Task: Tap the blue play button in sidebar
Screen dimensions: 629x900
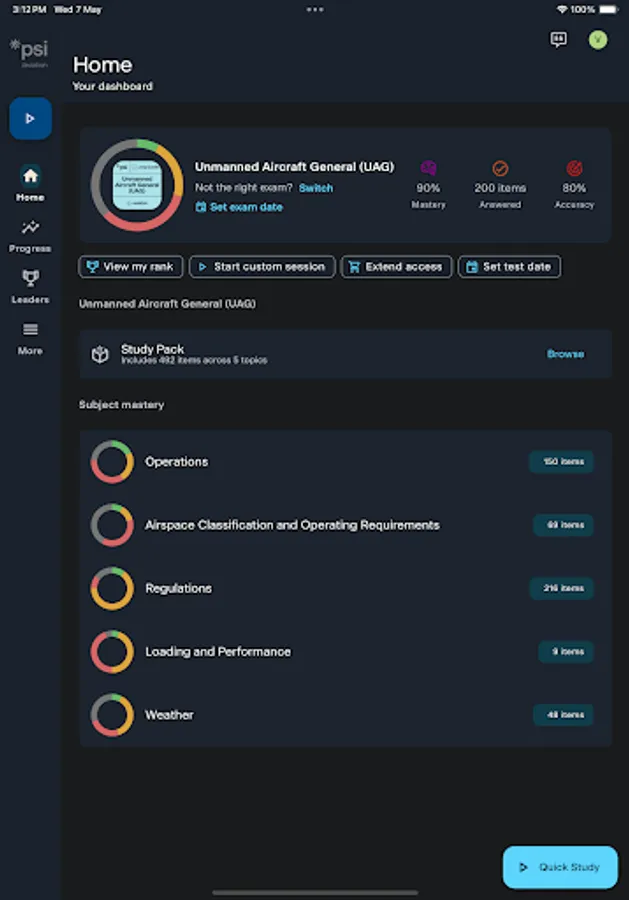Action: 30,119
